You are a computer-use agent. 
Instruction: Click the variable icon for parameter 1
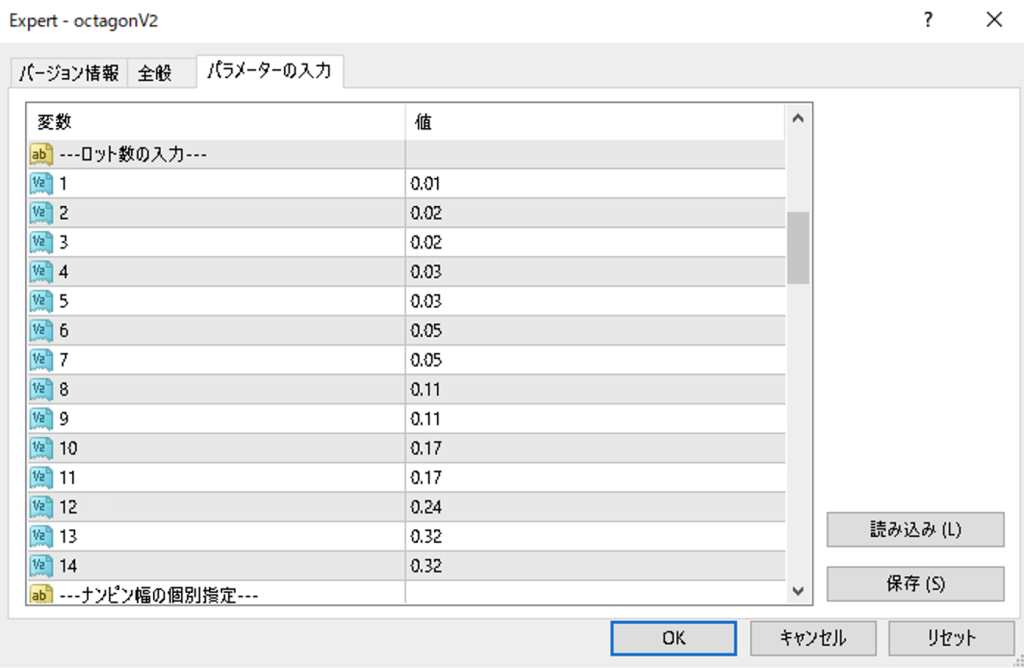coord(41,184)
